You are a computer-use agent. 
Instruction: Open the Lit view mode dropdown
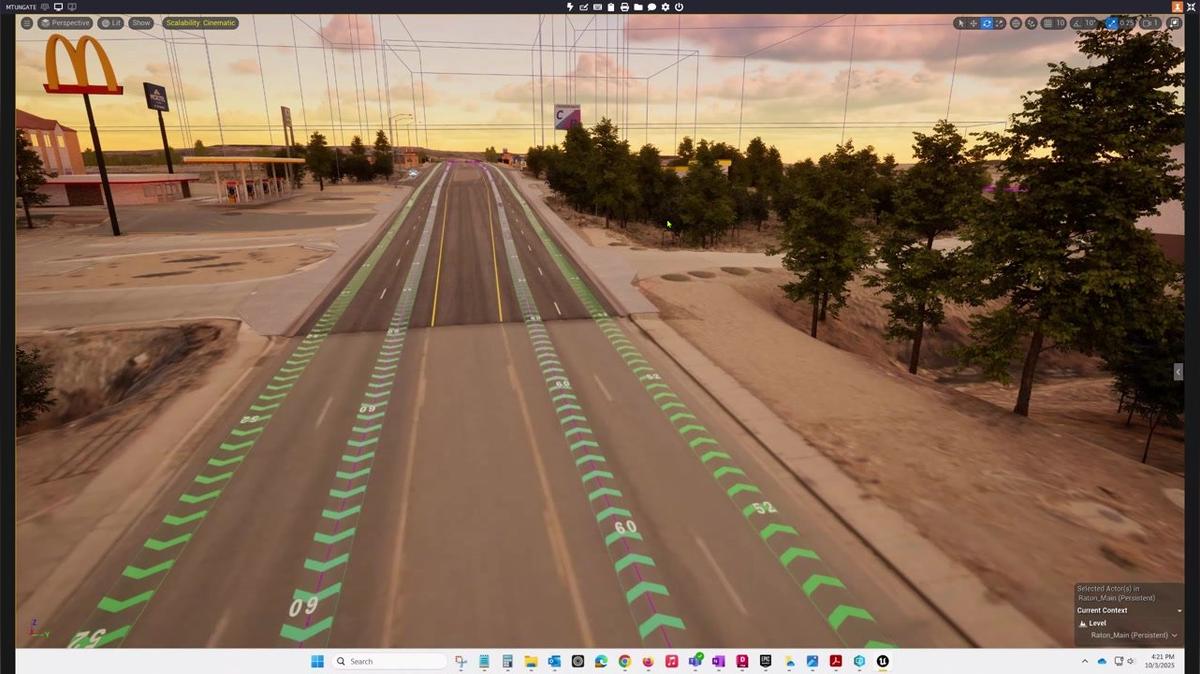click(111, 23)
